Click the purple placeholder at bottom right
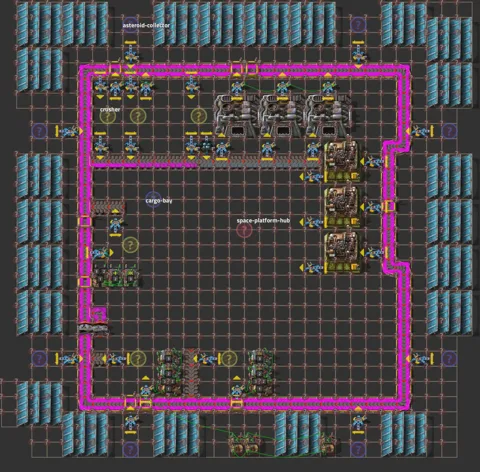This screenshot has width=480, height=472. 358,450
